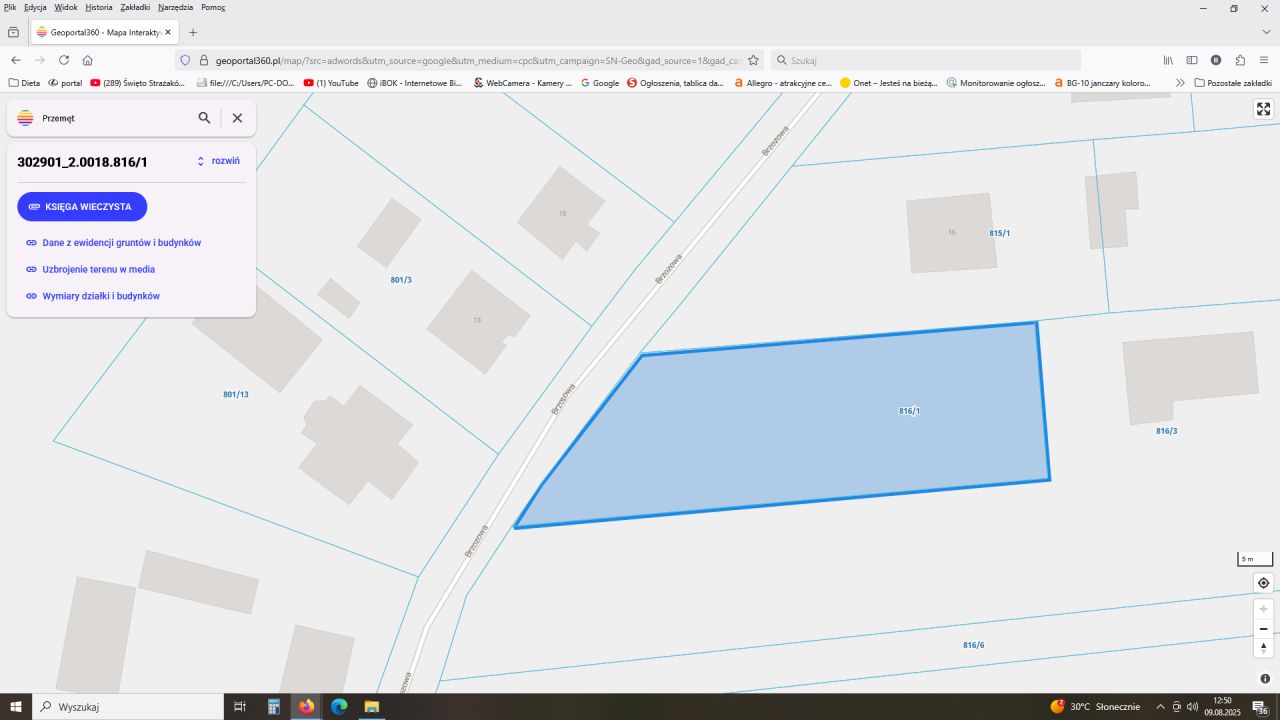
Task: Open Microsoft Edge from the taskbar
Action: (x=339, y=707)
